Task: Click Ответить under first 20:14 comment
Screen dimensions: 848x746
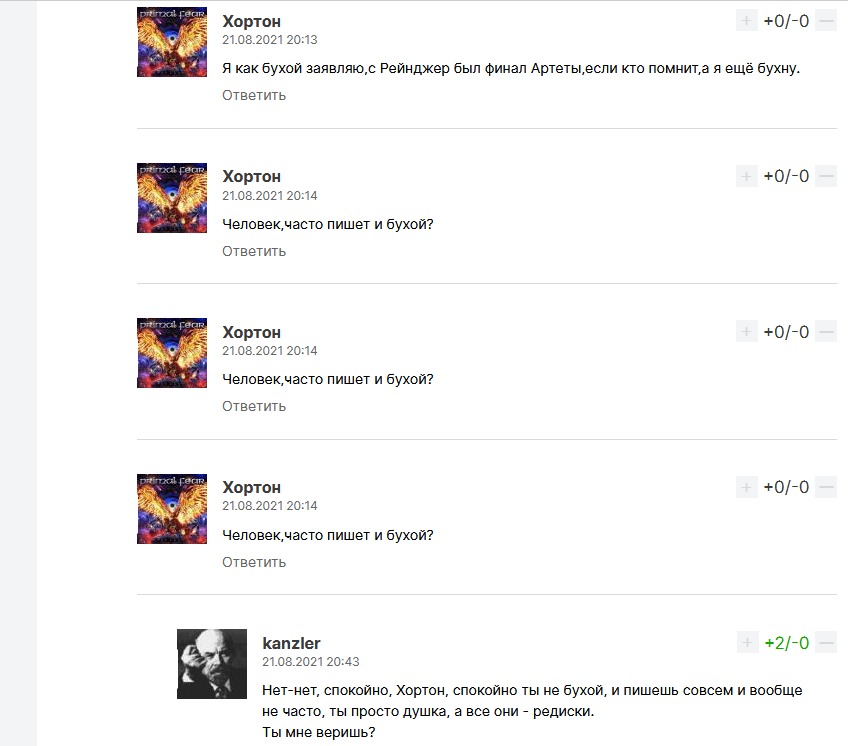Action: pos(254,251)
